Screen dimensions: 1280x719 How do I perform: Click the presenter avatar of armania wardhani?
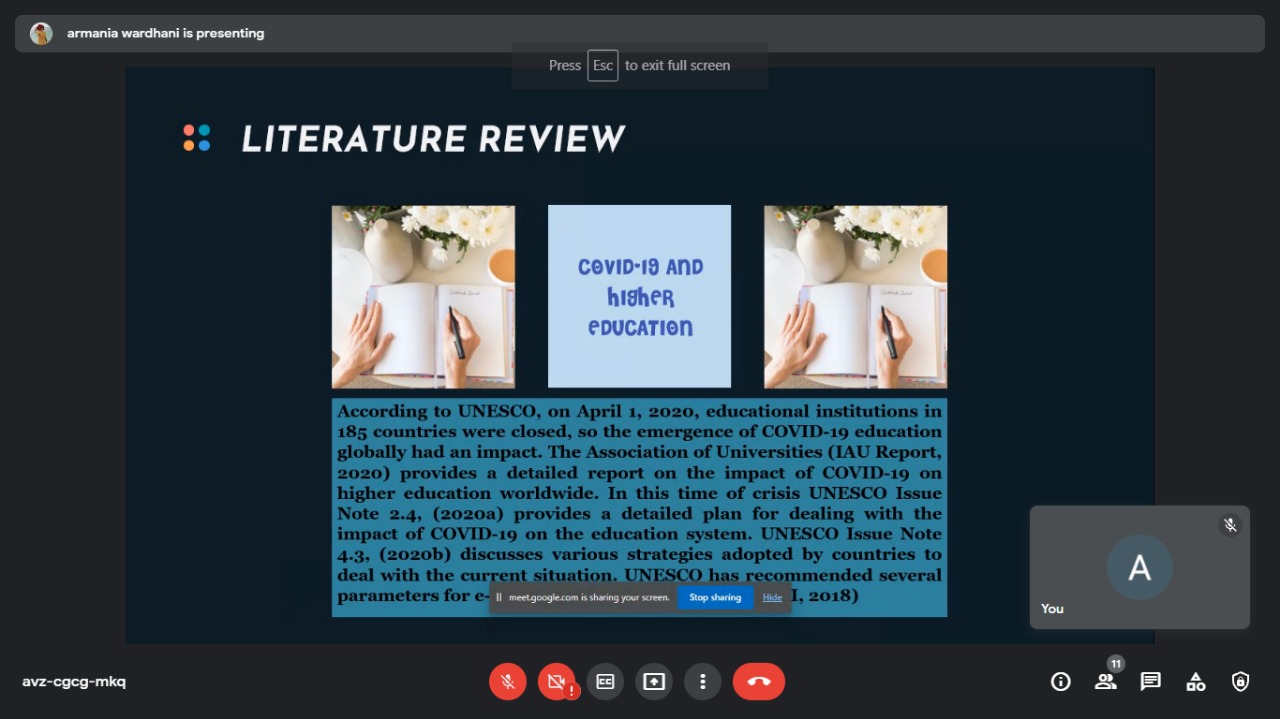pos(41,33)
